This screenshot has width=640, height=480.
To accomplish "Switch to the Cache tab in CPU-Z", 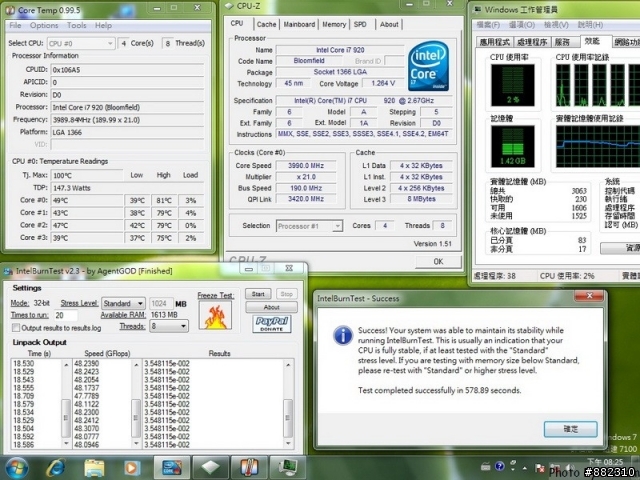I will pos(267,24).
